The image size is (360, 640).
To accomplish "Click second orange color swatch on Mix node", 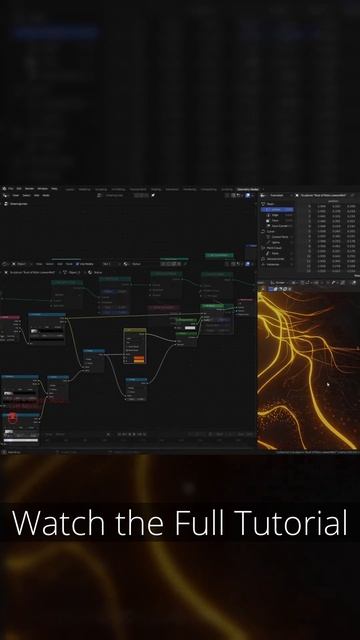I will click(x=139, y=361).
